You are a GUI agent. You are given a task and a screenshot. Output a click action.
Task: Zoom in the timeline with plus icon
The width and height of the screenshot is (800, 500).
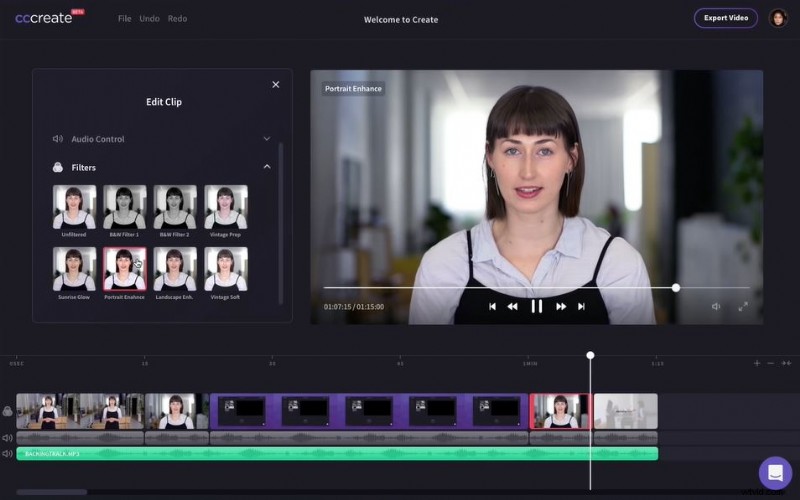coord(757,363)
